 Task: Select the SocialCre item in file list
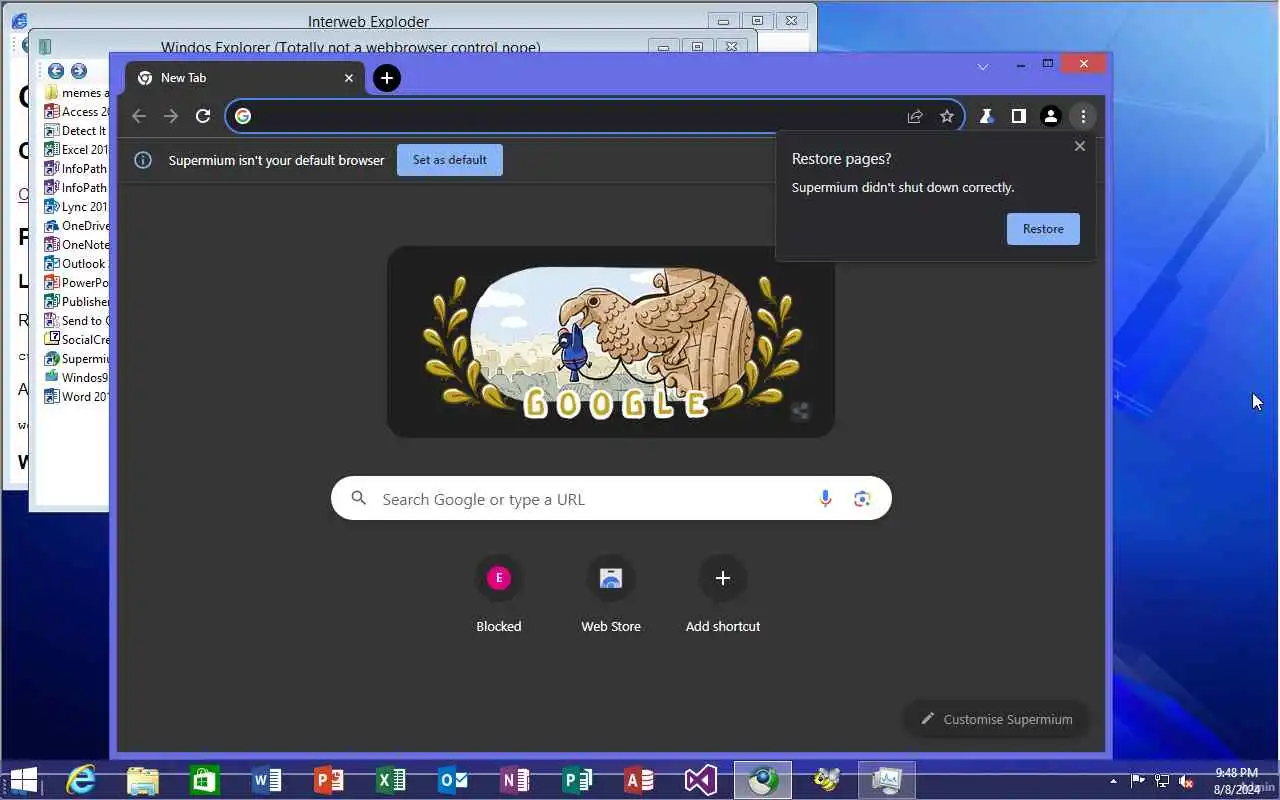click(x=77, y=340)
